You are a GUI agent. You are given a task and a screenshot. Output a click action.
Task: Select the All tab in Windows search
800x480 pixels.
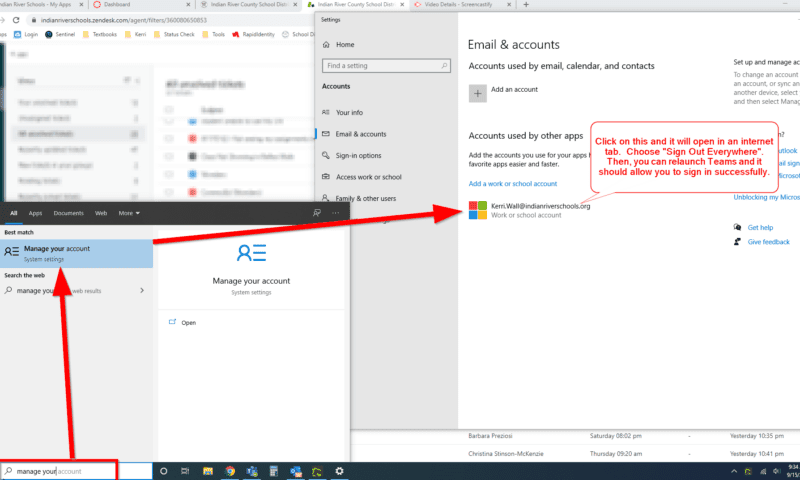coord(14,213)
